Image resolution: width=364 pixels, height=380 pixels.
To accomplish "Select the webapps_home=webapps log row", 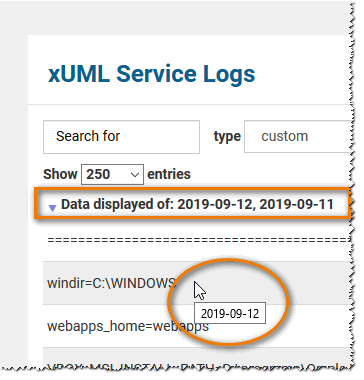I will tap(197, 326).
